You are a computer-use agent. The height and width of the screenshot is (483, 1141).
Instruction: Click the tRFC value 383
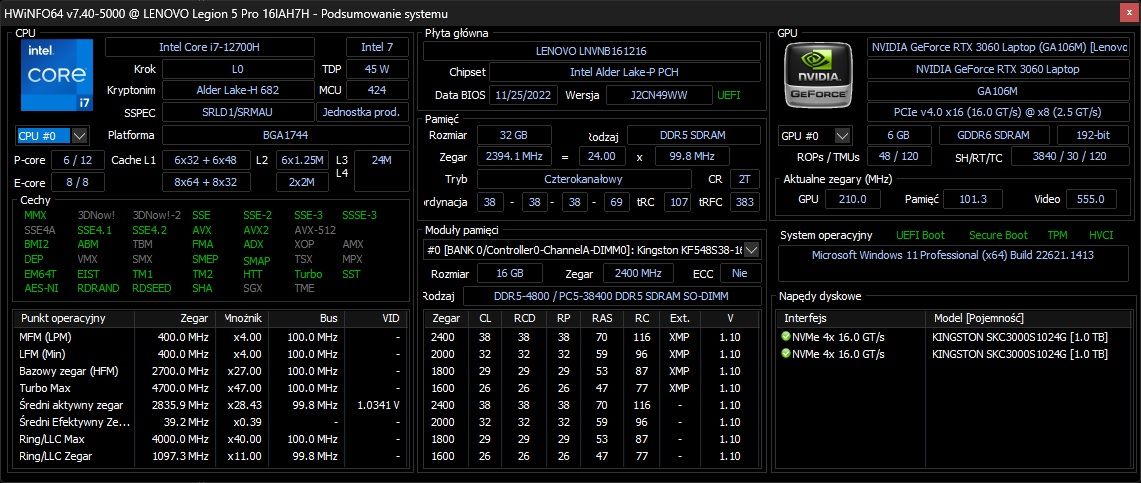coord(745,202)
